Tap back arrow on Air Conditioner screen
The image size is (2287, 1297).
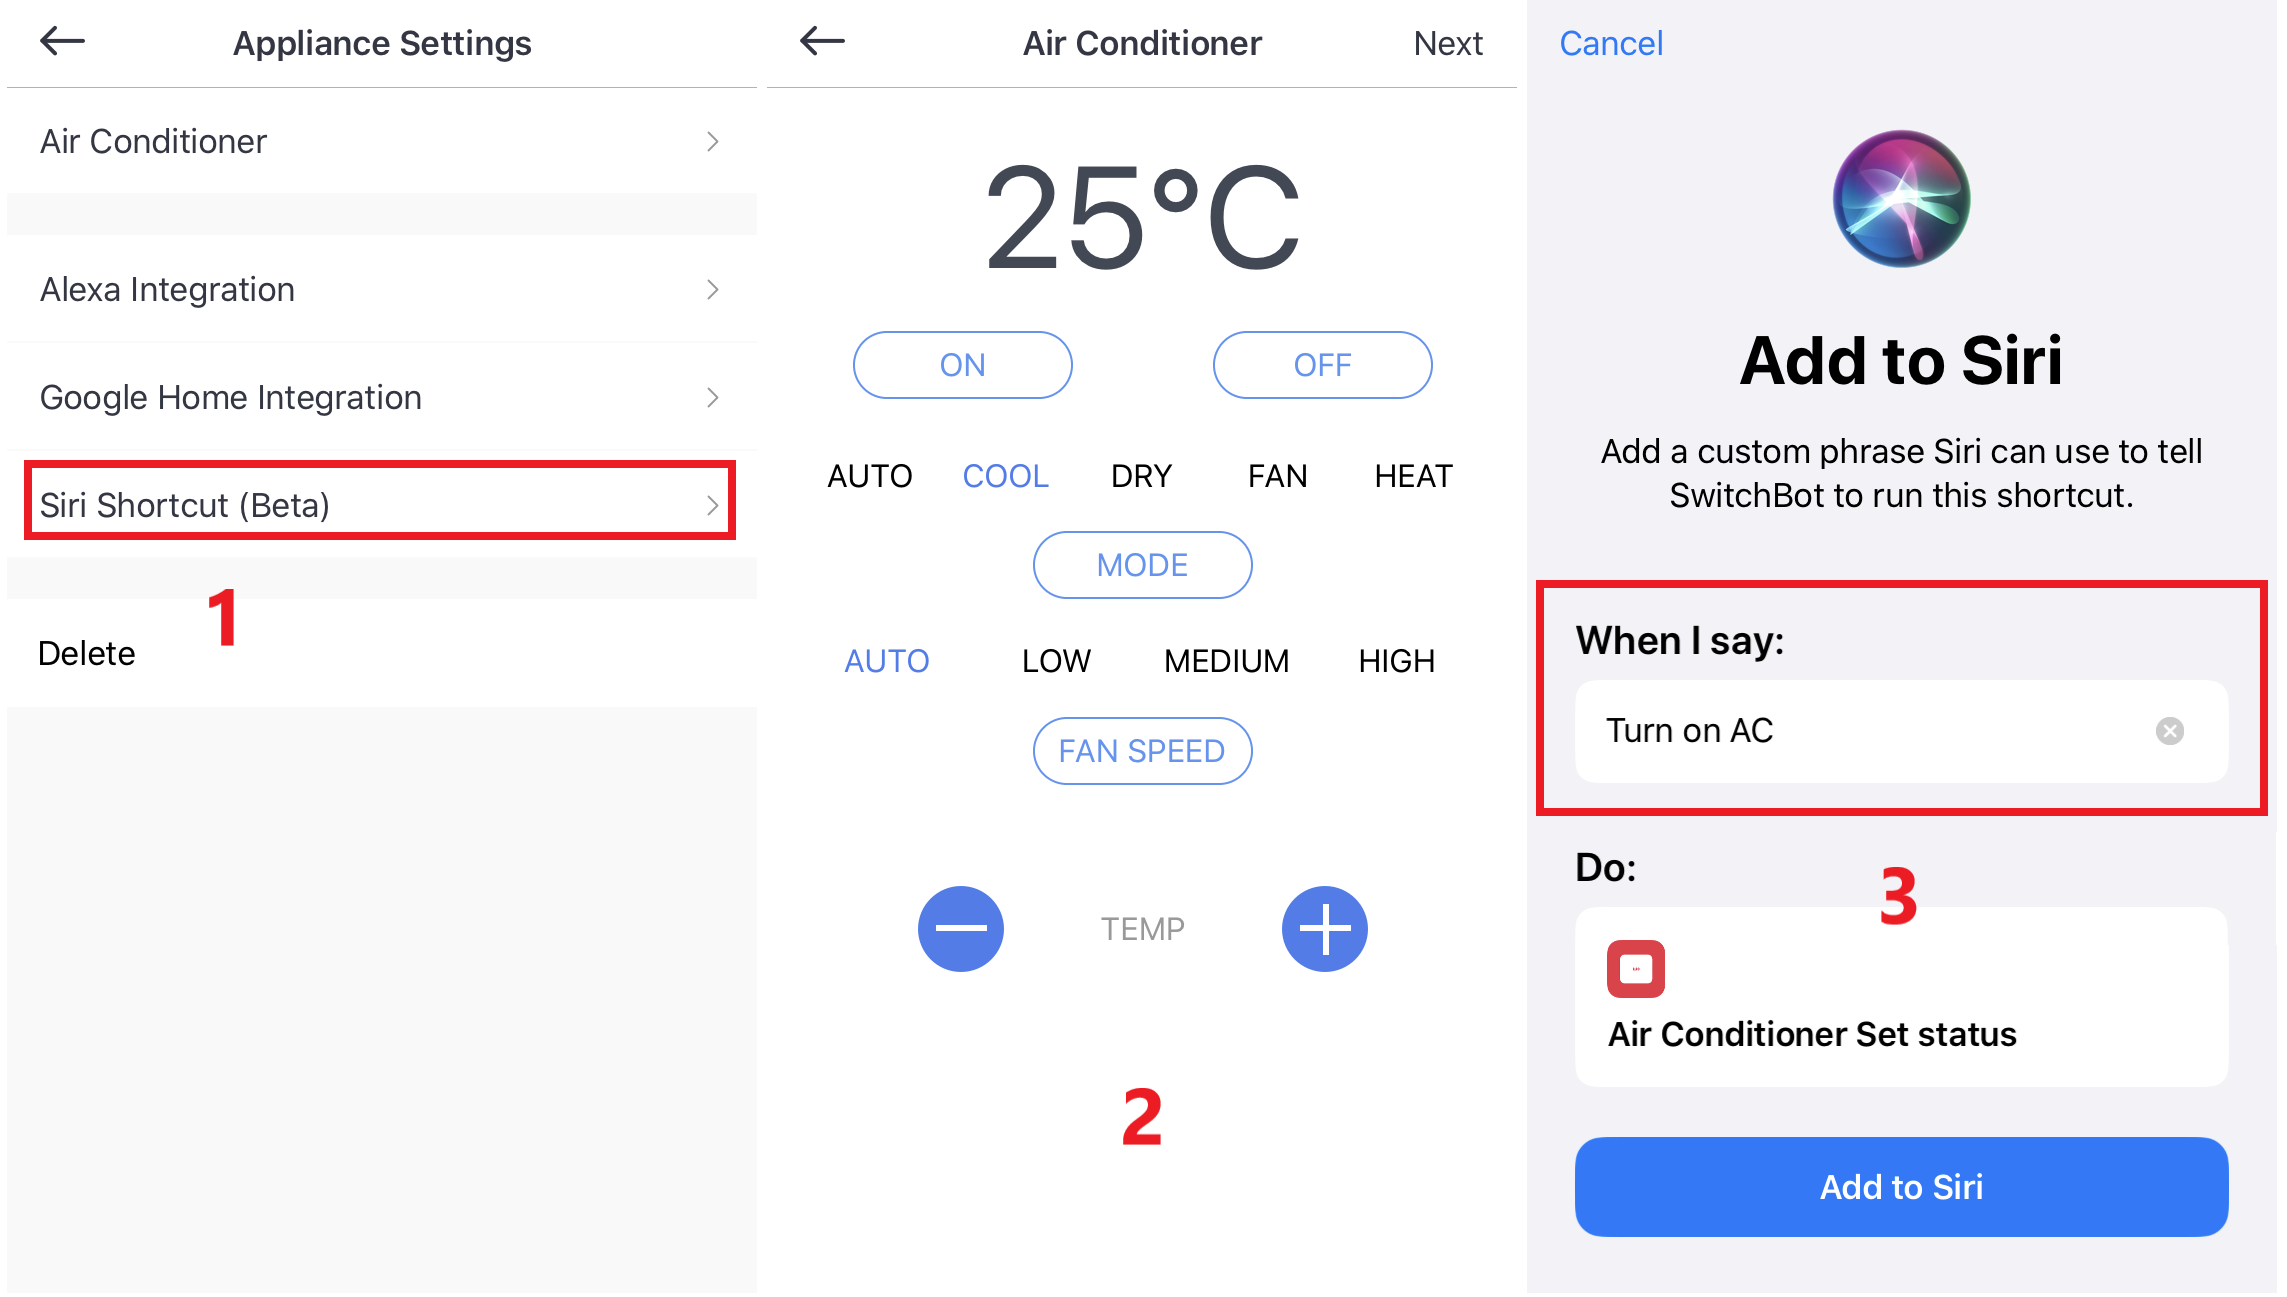822,41
